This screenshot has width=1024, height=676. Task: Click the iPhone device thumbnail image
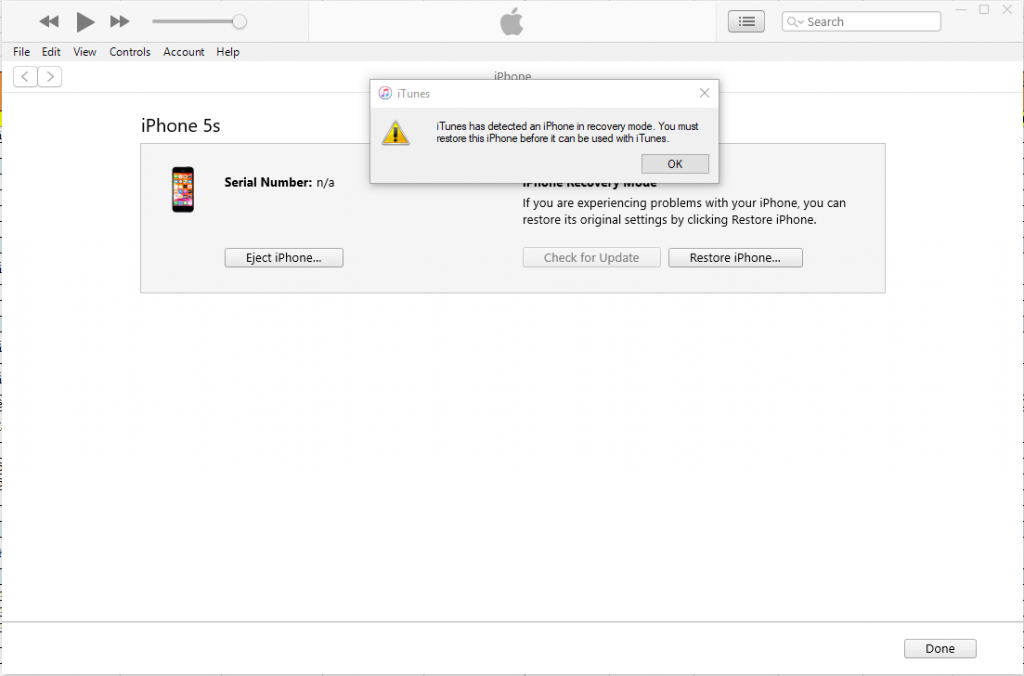[x=183, y=189]
